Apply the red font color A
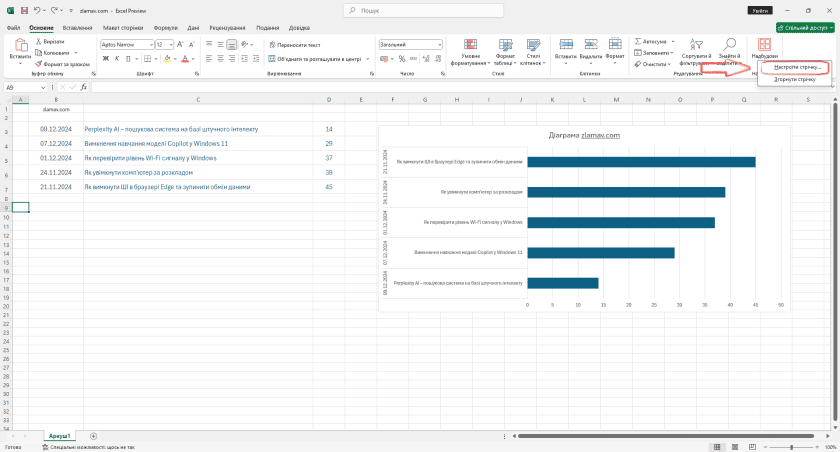This screenshot has width=840, height=452. point(185,58)
